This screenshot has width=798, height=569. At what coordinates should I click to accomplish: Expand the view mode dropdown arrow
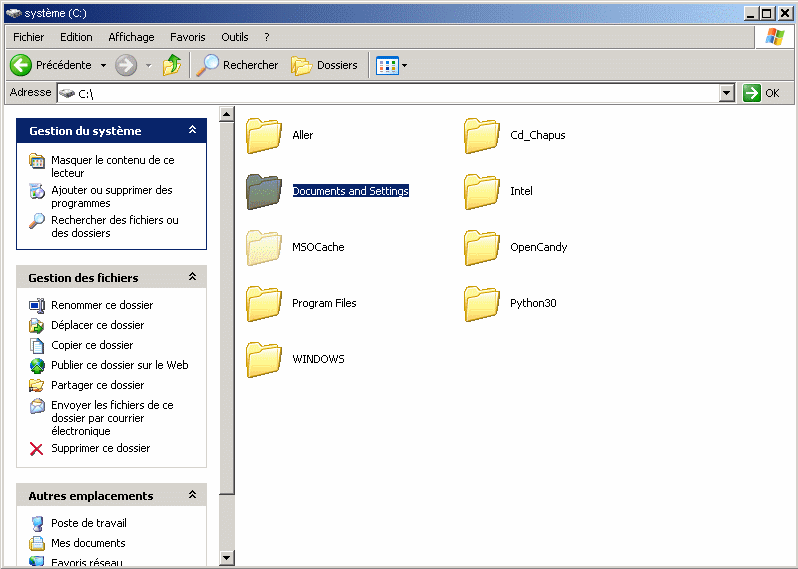(405, 66)
